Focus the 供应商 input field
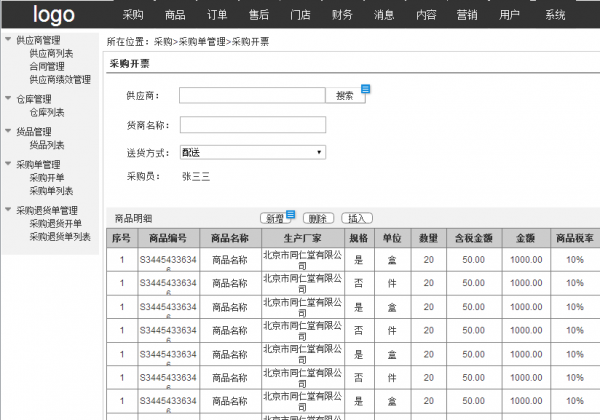The image size is (600, 420). (x=252, y=95)
